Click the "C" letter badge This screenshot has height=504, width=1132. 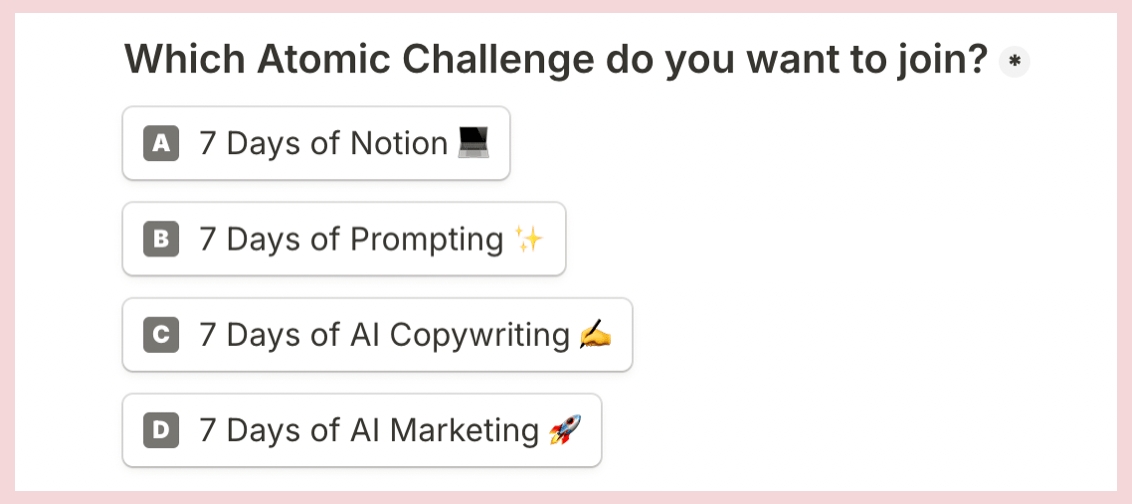click(161, 335)
